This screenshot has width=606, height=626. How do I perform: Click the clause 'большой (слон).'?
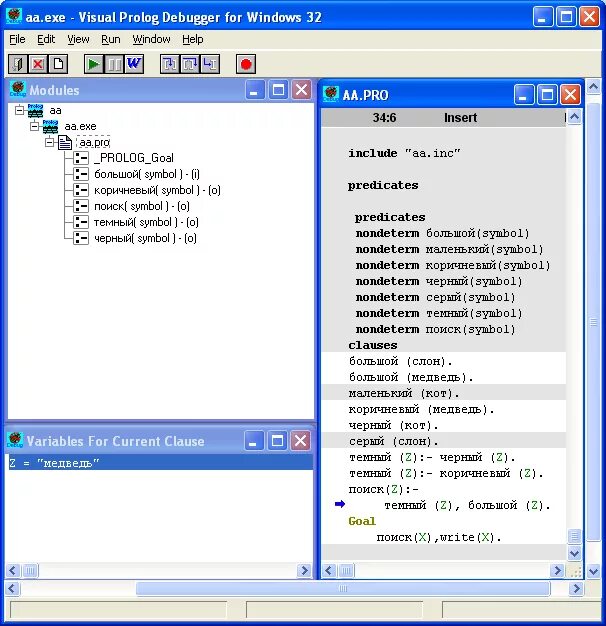[400, 361]
